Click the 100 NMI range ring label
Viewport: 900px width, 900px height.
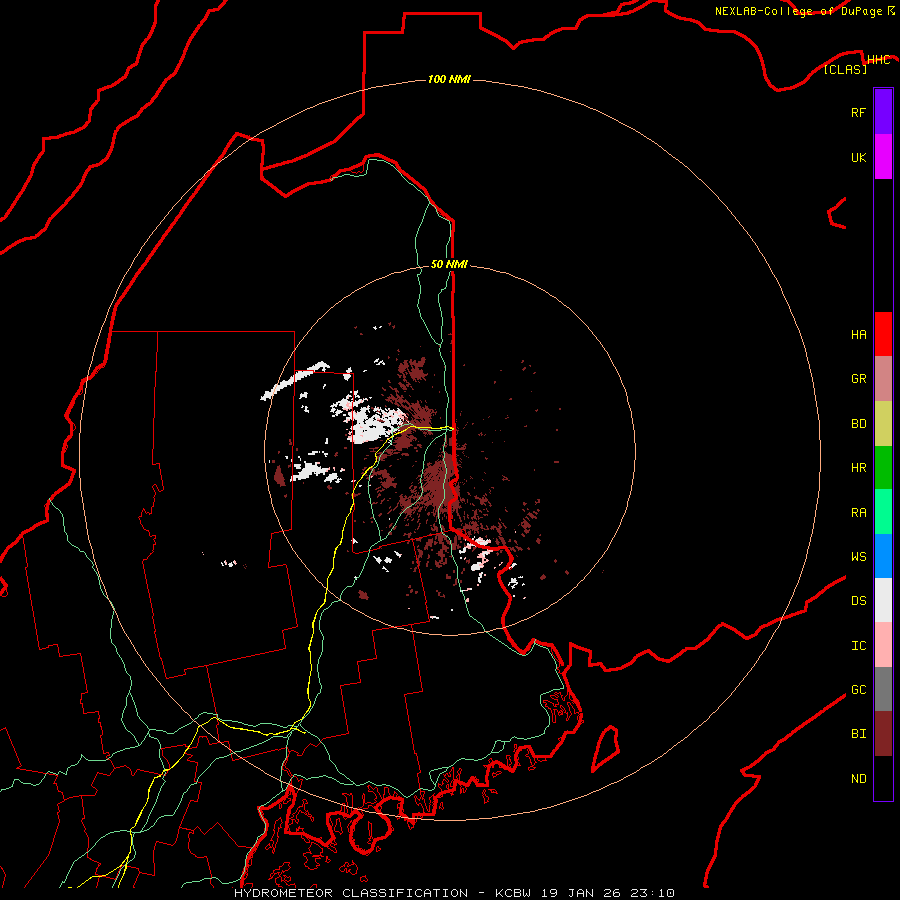[x=449, y=79]
